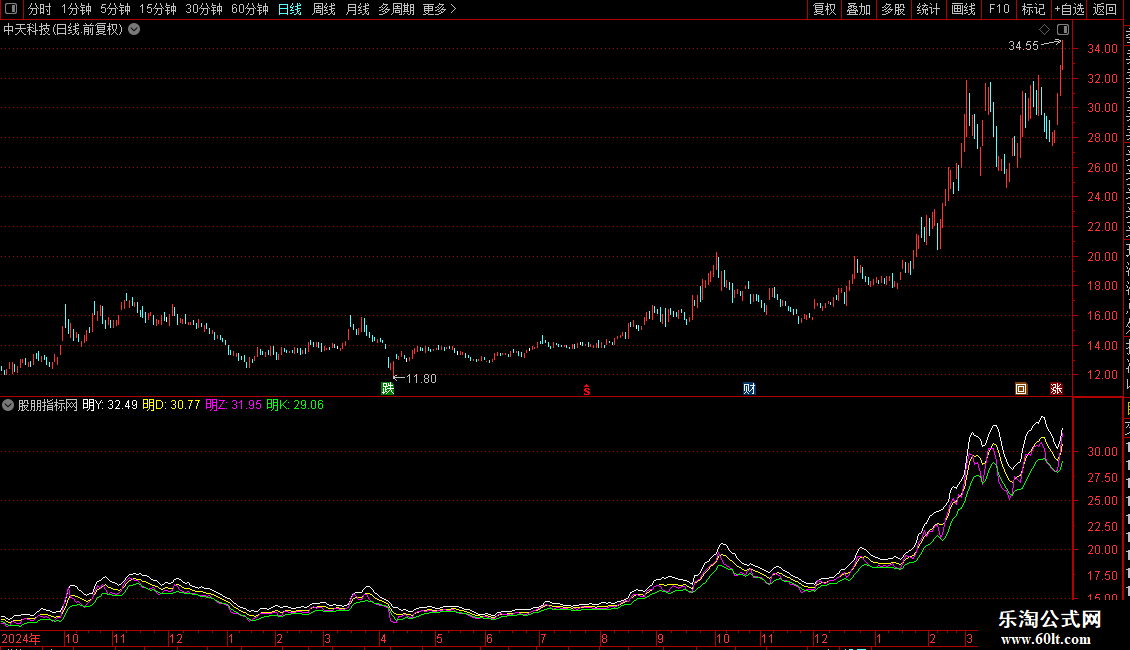Image resolution: width=1130 pixels, height=650 pixels.
Task: Click the 叠加 overlay button
Action: 859,9
